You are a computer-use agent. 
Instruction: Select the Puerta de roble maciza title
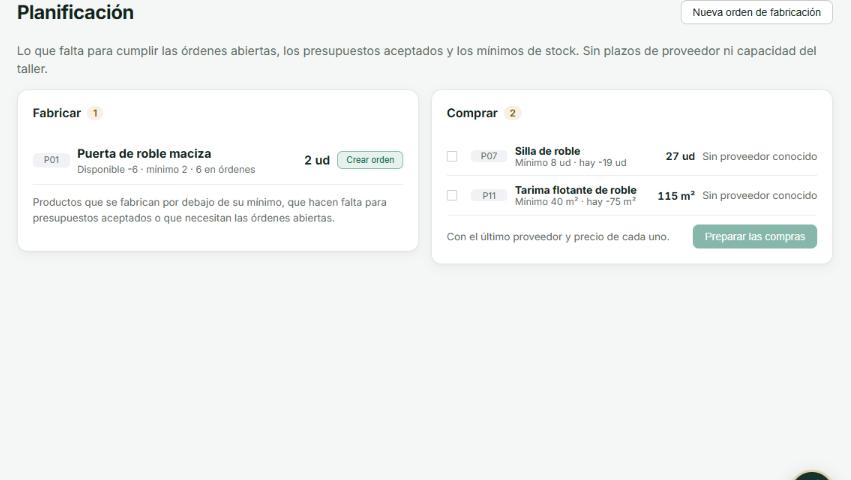coord(144,154)
